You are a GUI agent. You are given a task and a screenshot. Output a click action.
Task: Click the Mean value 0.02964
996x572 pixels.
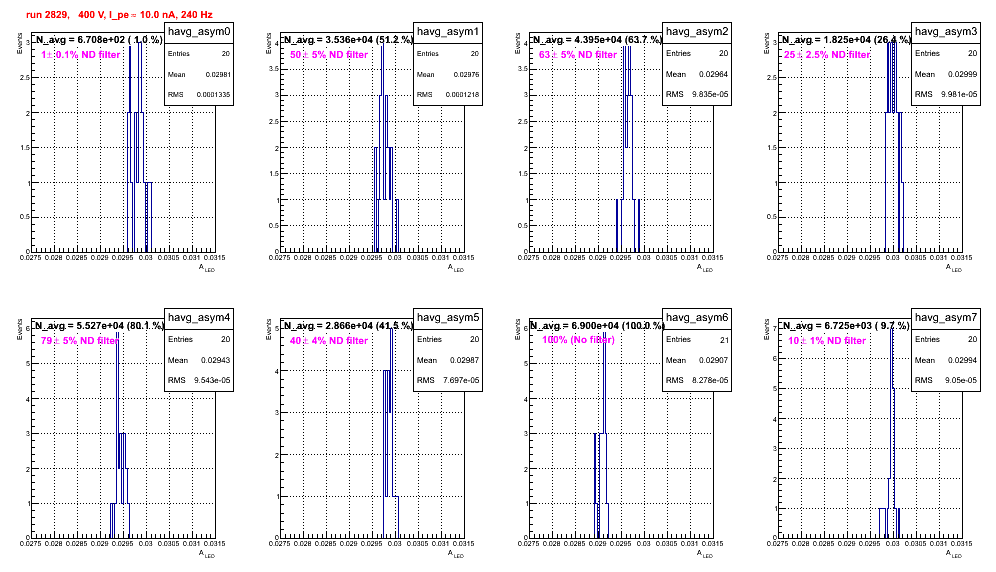(x=714, y=74)
